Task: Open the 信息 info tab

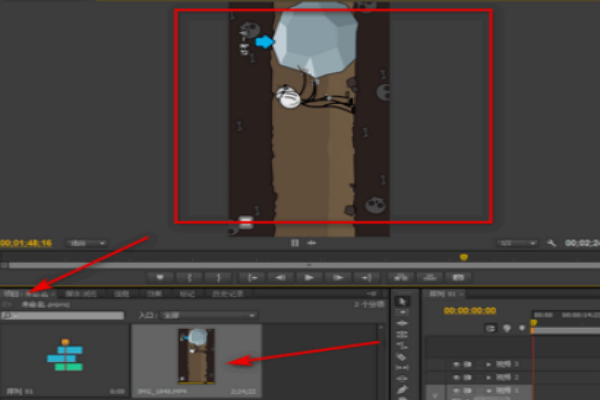Action: click(122, 294)
